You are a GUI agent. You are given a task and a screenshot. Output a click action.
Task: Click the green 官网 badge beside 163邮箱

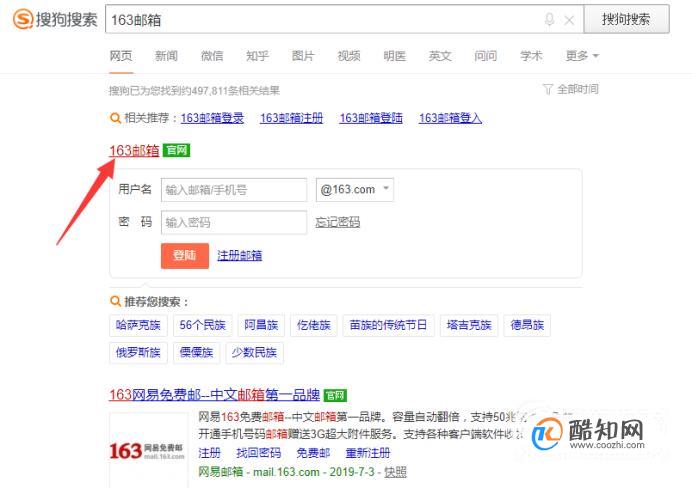click(177, 150)
